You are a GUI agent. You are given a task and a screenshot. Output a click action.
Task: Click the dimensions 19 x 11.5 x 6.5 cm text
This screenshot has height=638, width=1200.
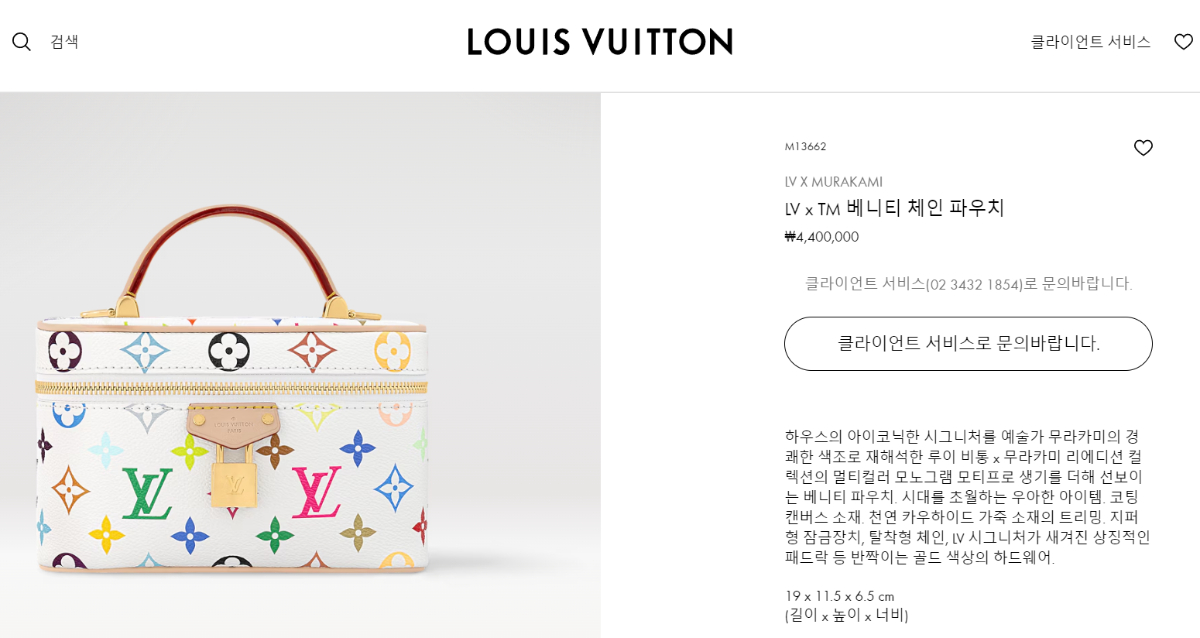839,596
